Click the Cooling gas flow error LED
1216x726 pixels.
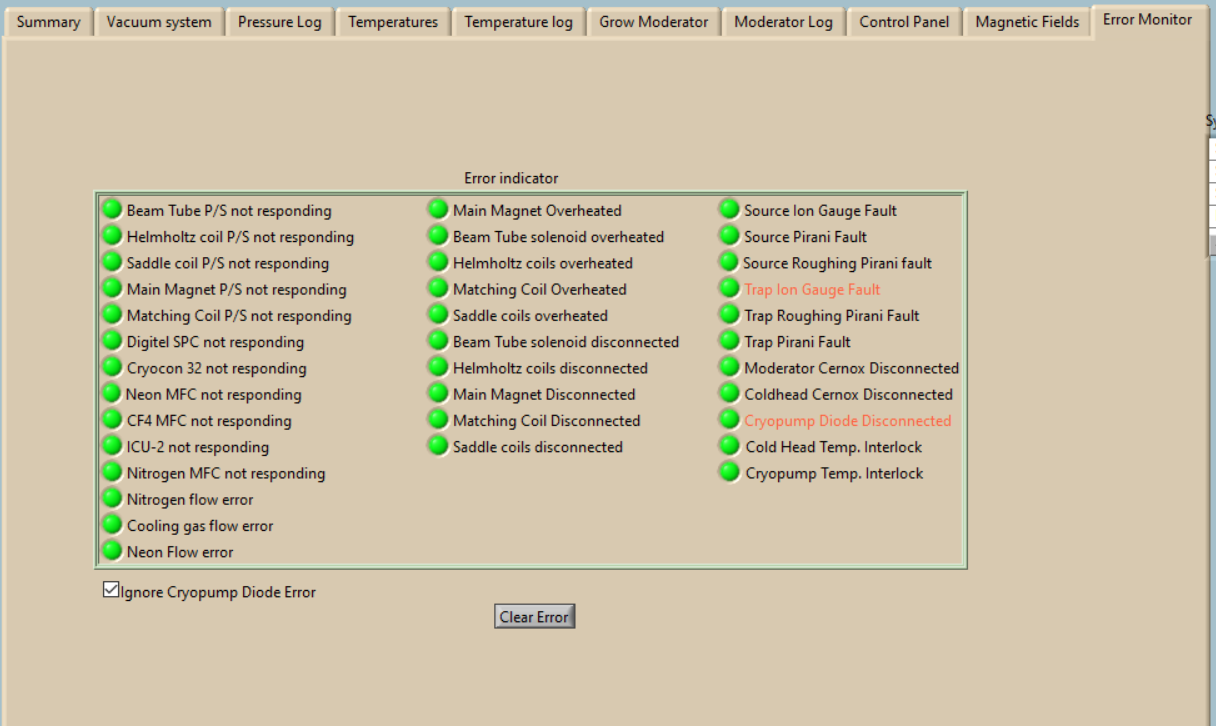pyautogui.click(x=112, y=524)
